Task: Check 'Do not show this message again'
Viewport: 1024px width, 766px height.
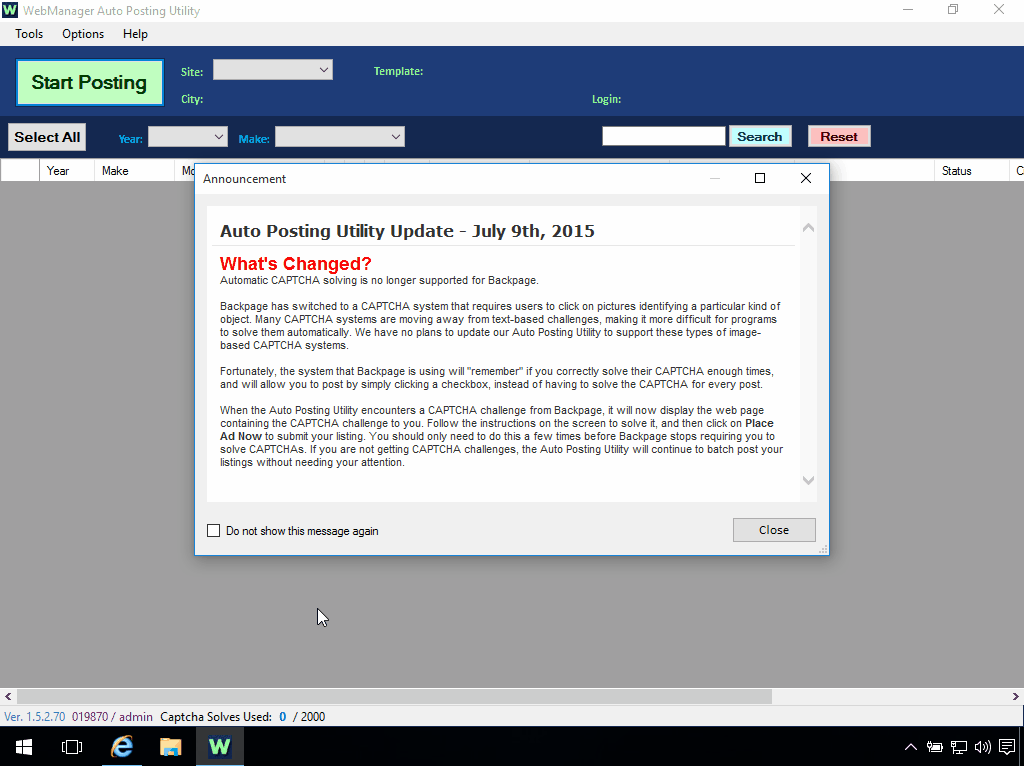Action: pyautogui.click(x=214, y=531)
